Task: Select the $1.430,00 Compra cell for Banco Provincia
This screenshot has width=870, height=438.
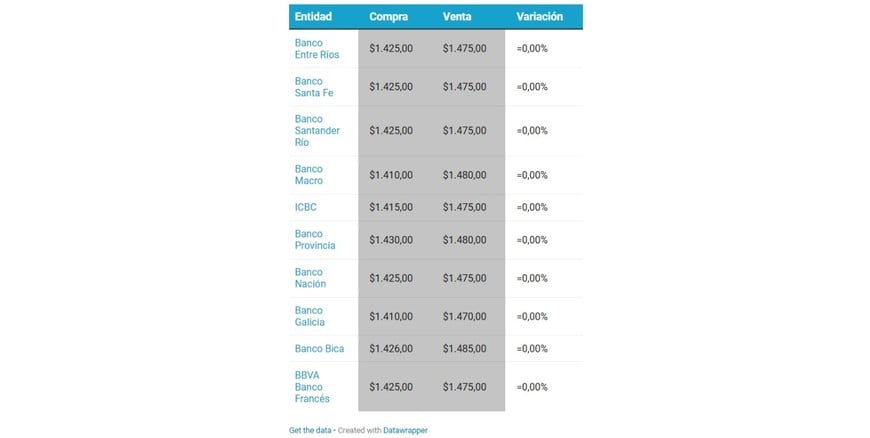Action: pyautogui.click(x=391, y=240)
